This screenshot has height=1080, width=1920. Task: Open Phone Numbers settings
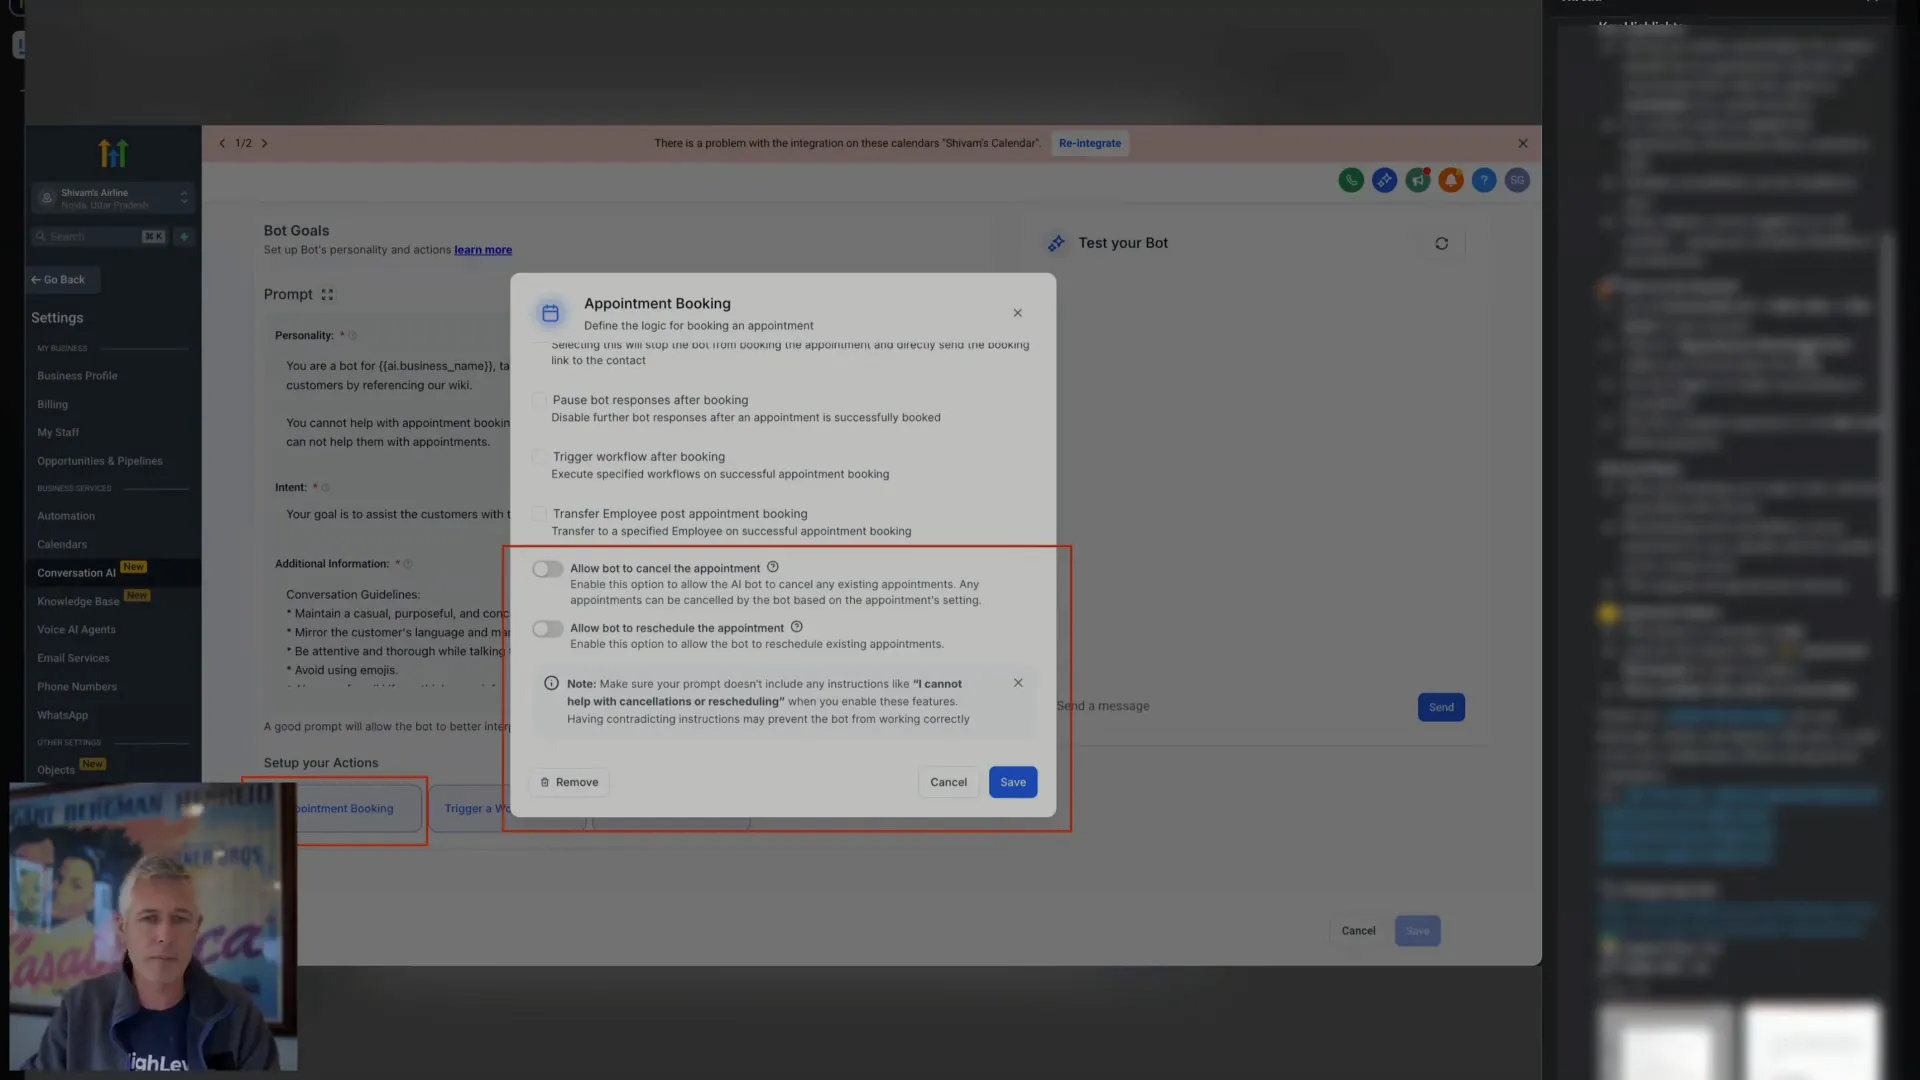tap(77, 687)
